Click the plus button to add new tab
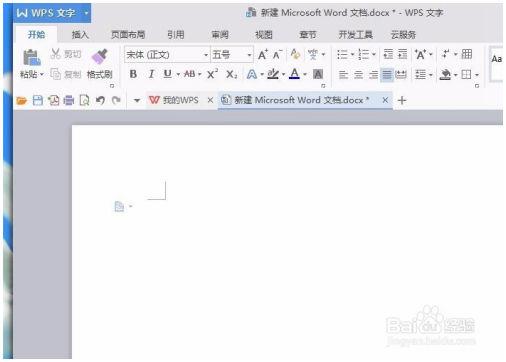This screenshot has height=362, width=506. tap(402, 100)
